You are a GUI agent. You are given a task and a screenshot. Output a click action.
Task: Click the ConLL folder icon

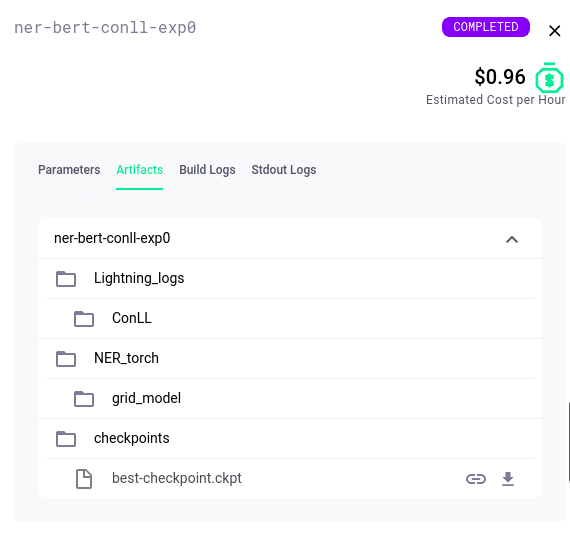(x=84, y=319)
